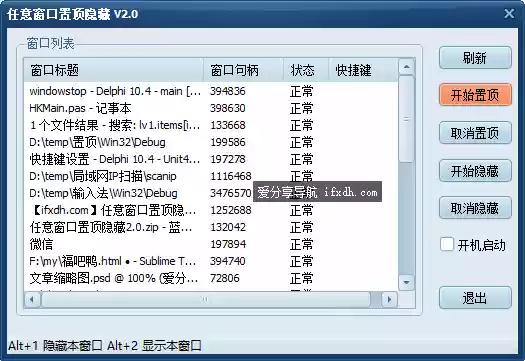525x361 pixels.
Task: Select the D:\temp\局域网IP扫描\scanip row
Action: (211, 176)
